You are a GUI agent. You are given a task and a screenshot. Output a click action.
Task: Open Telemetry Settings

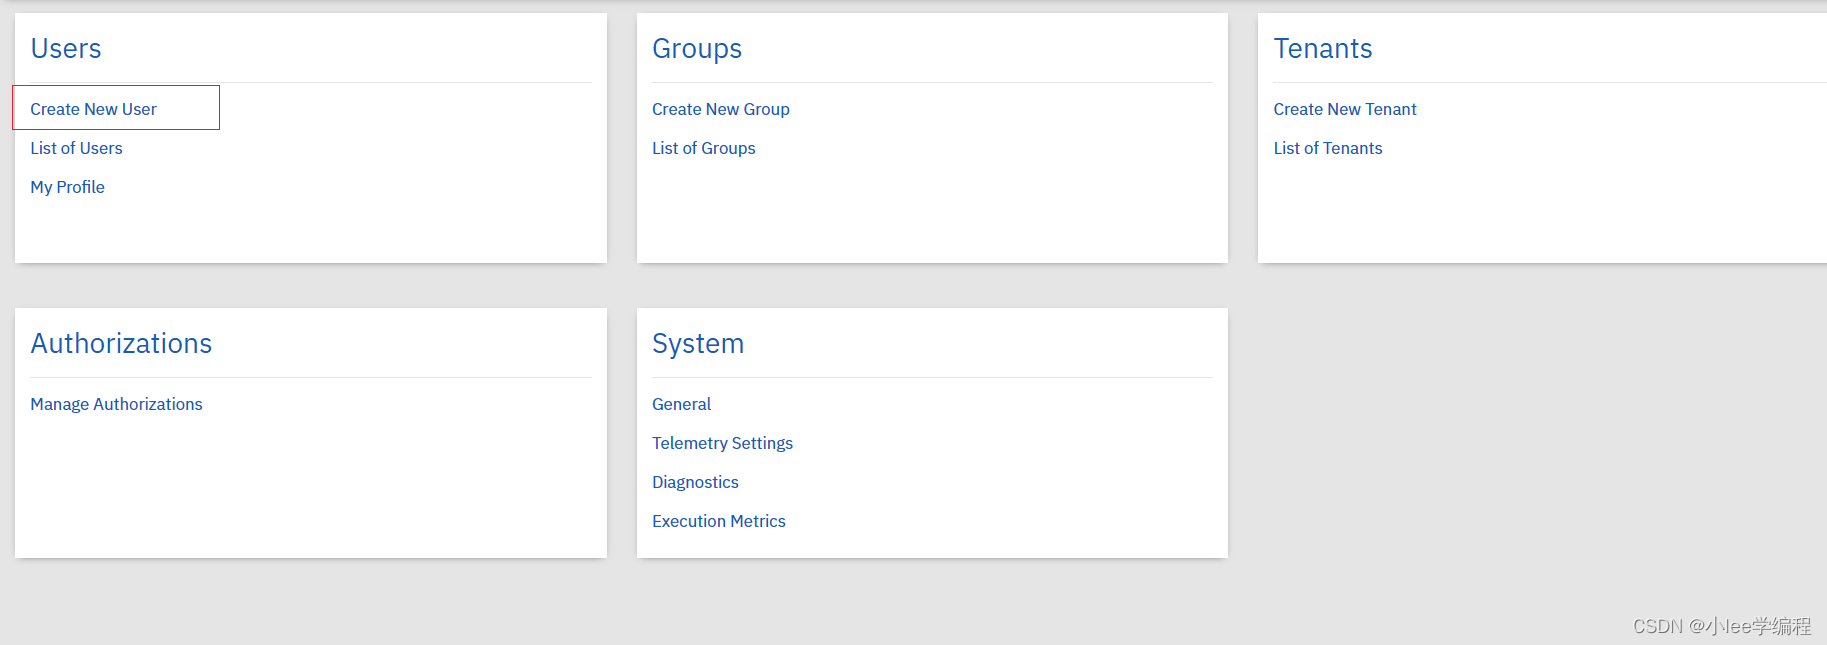coord(722,443)
